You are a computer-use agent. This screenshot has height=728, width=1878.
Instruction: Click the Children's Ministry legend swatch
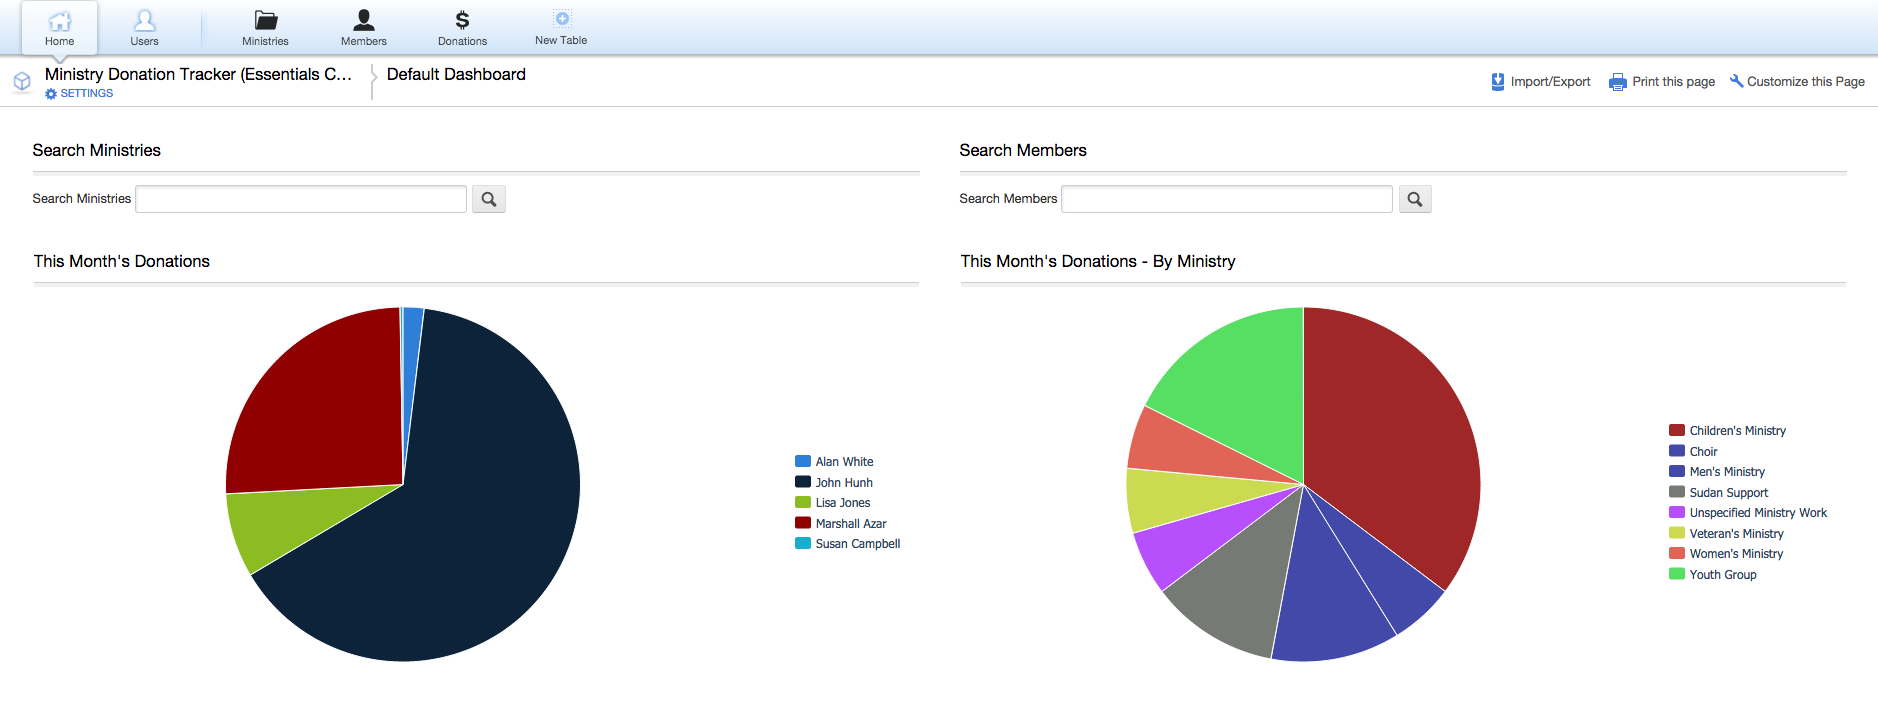click(x=1677, y=430)
